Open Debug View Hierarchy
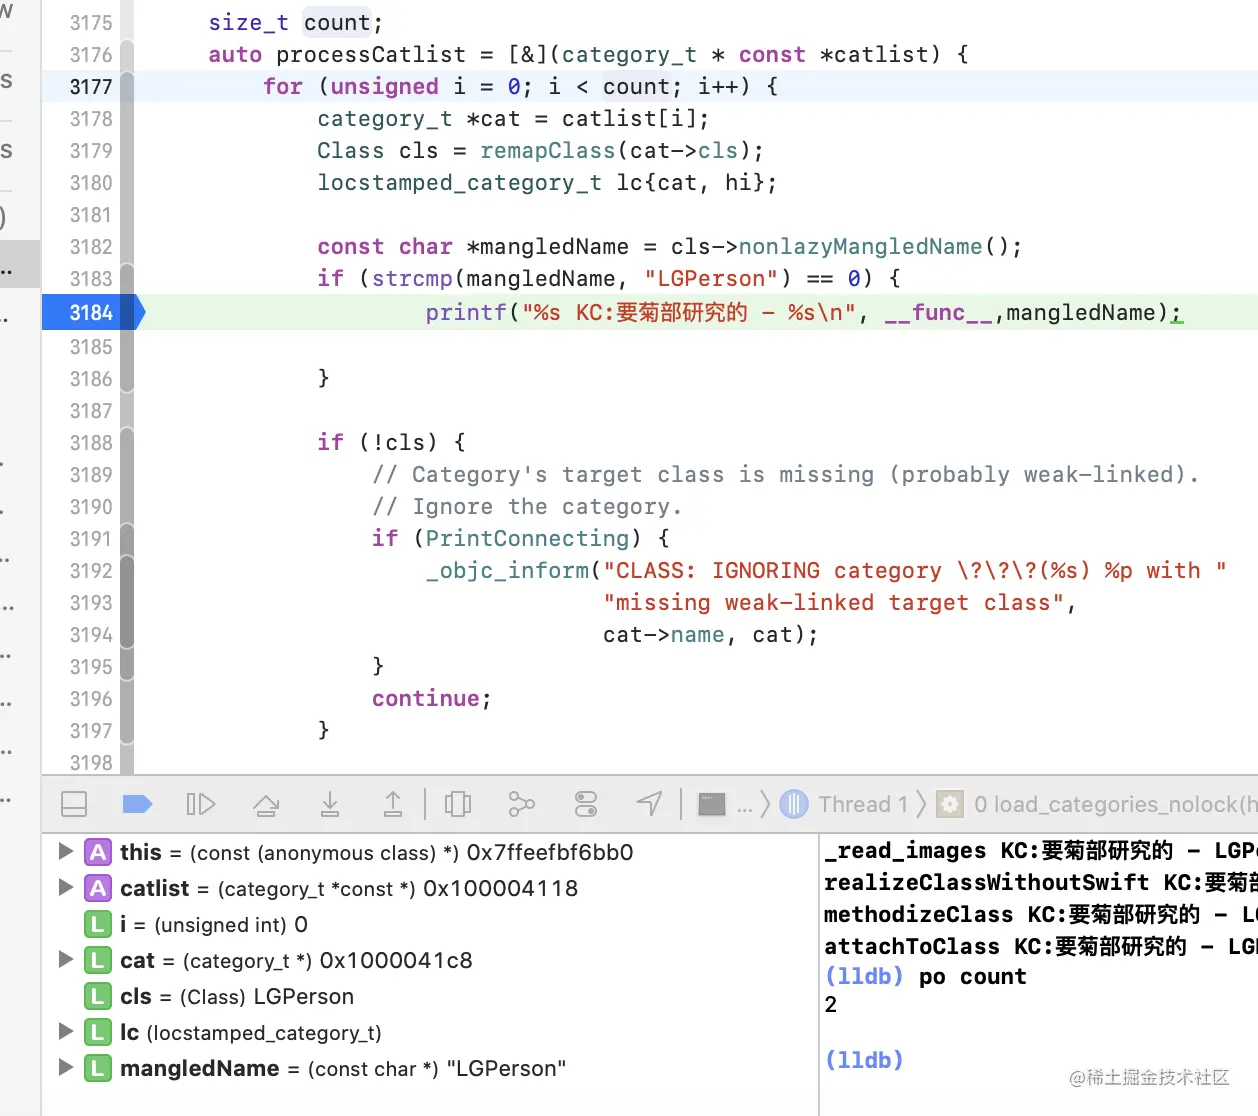Screen dimensions: 1258x1116 pyautogui.click(x=458, y=804)
